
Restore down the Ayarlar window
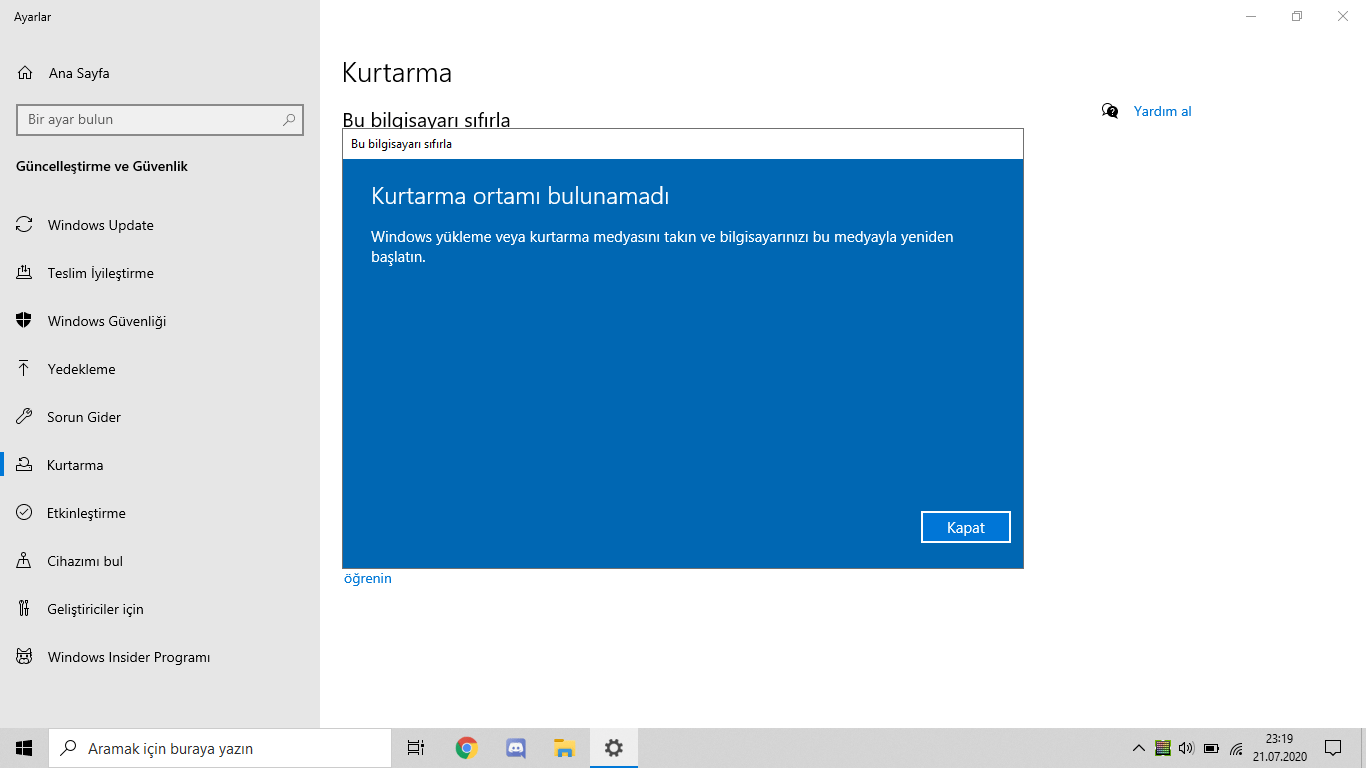point(1297,16)
